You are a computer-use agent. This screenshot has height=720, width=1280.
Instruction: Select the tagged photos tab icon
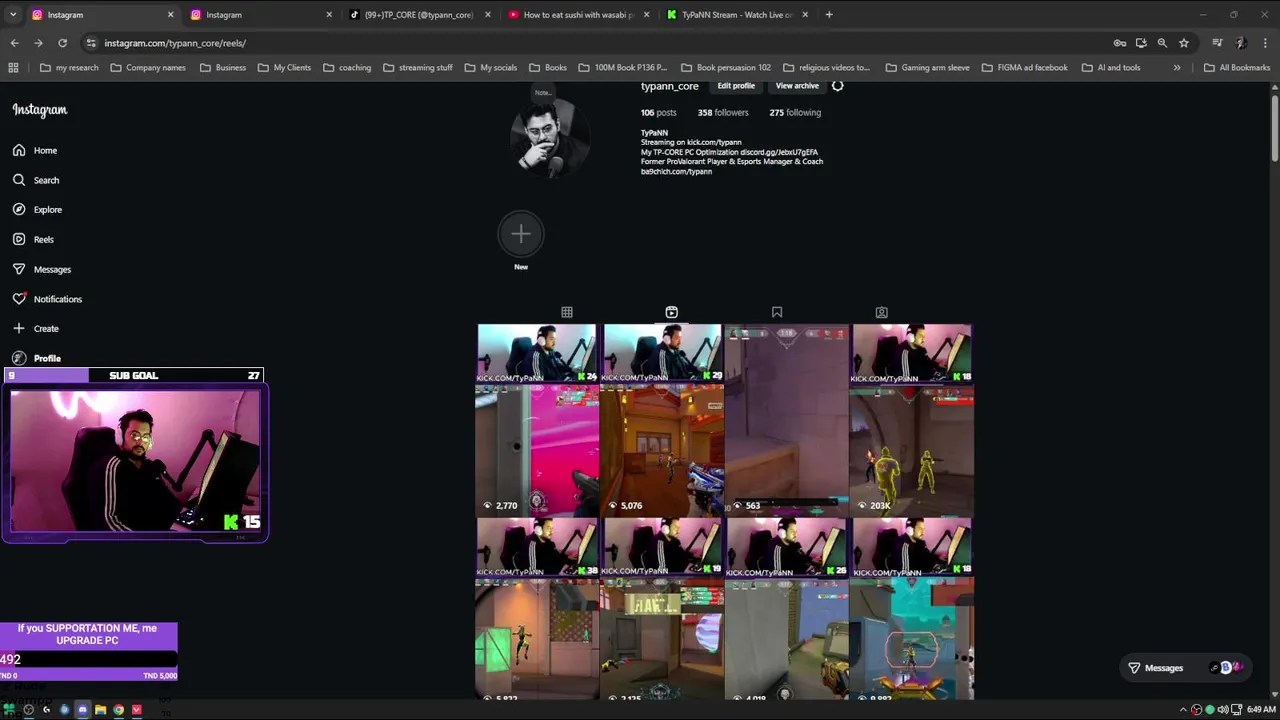click(881, 312)
